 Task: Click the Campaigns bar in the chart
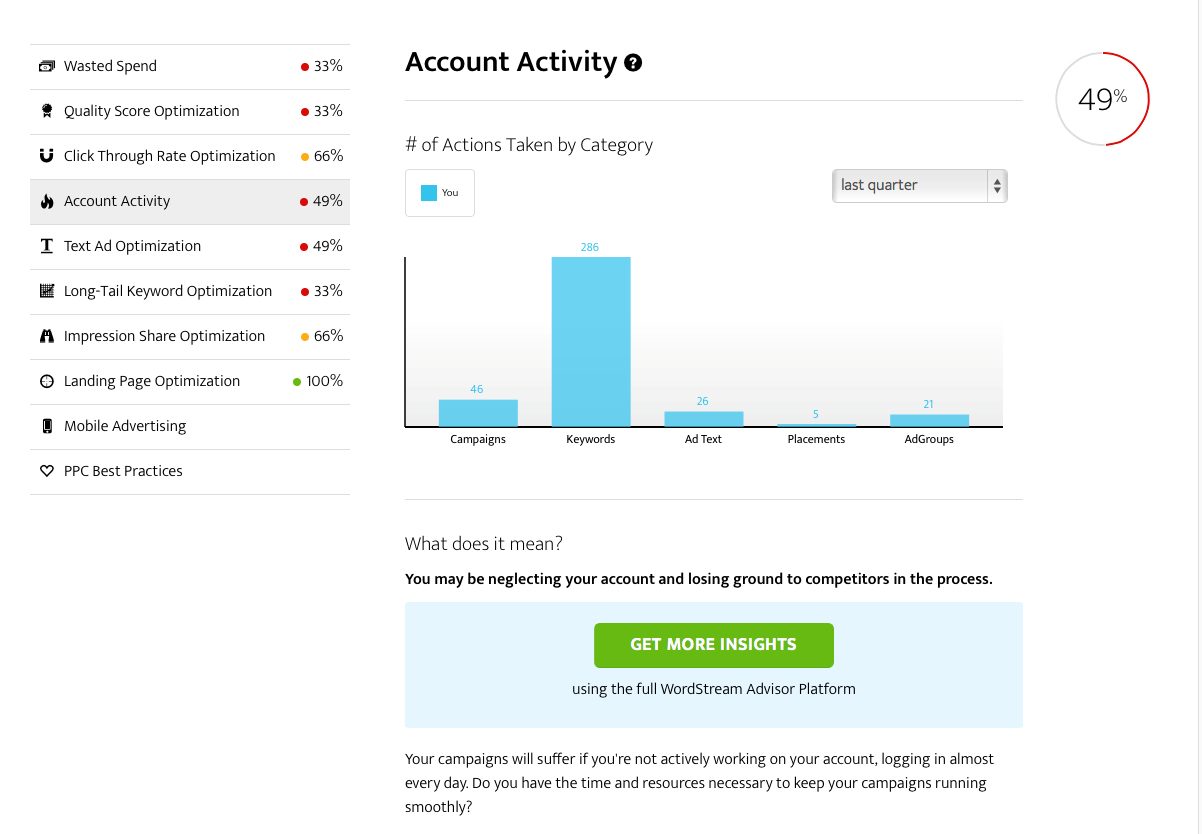[x=478, y=413]
